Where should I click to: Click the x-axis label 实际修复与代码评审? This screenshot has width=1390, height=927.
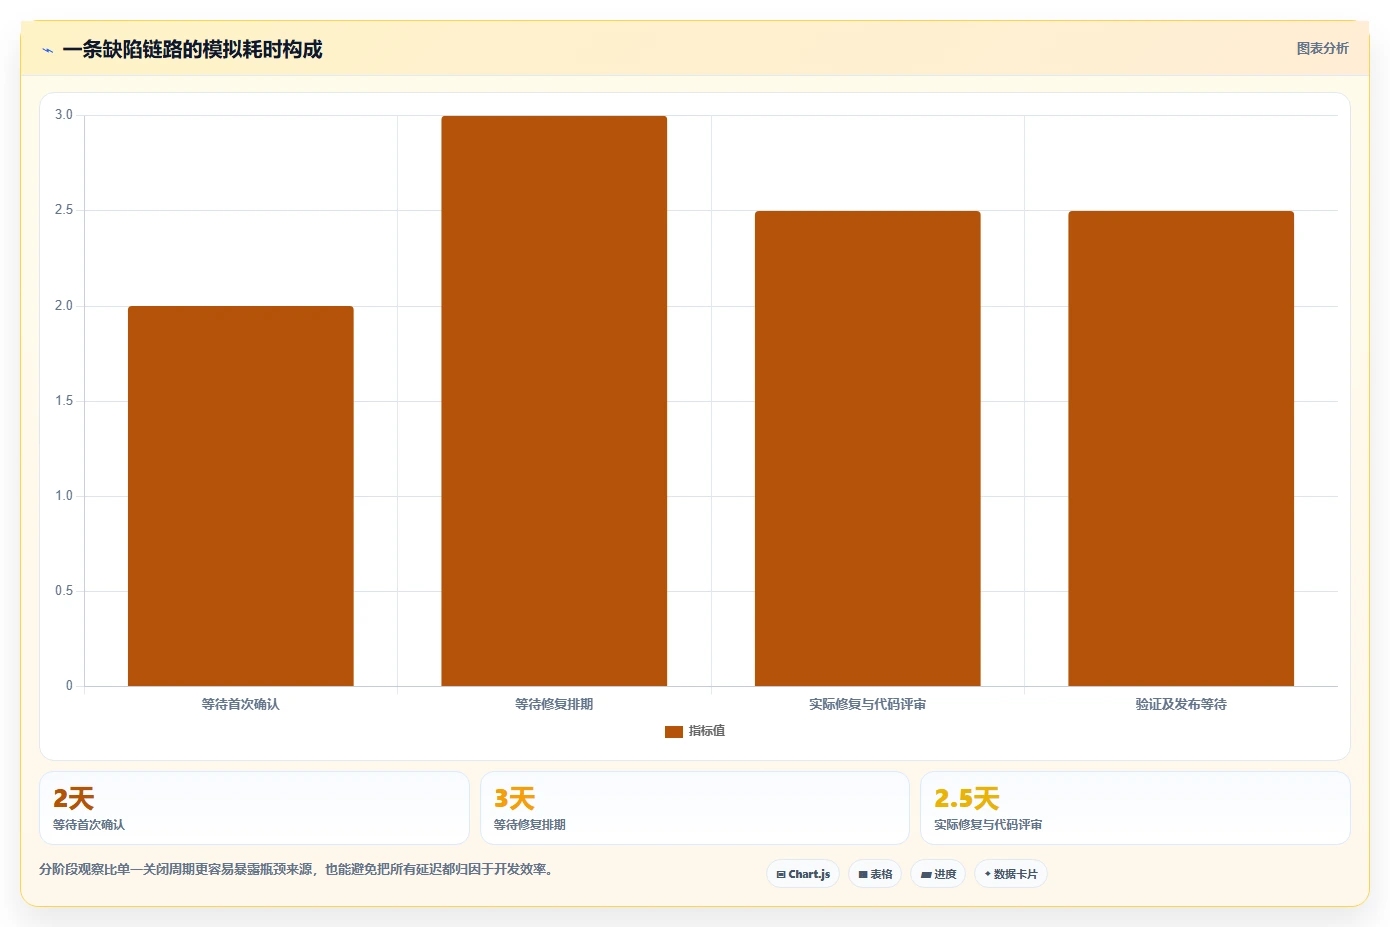pyautogui.click(x=868, y=704)
